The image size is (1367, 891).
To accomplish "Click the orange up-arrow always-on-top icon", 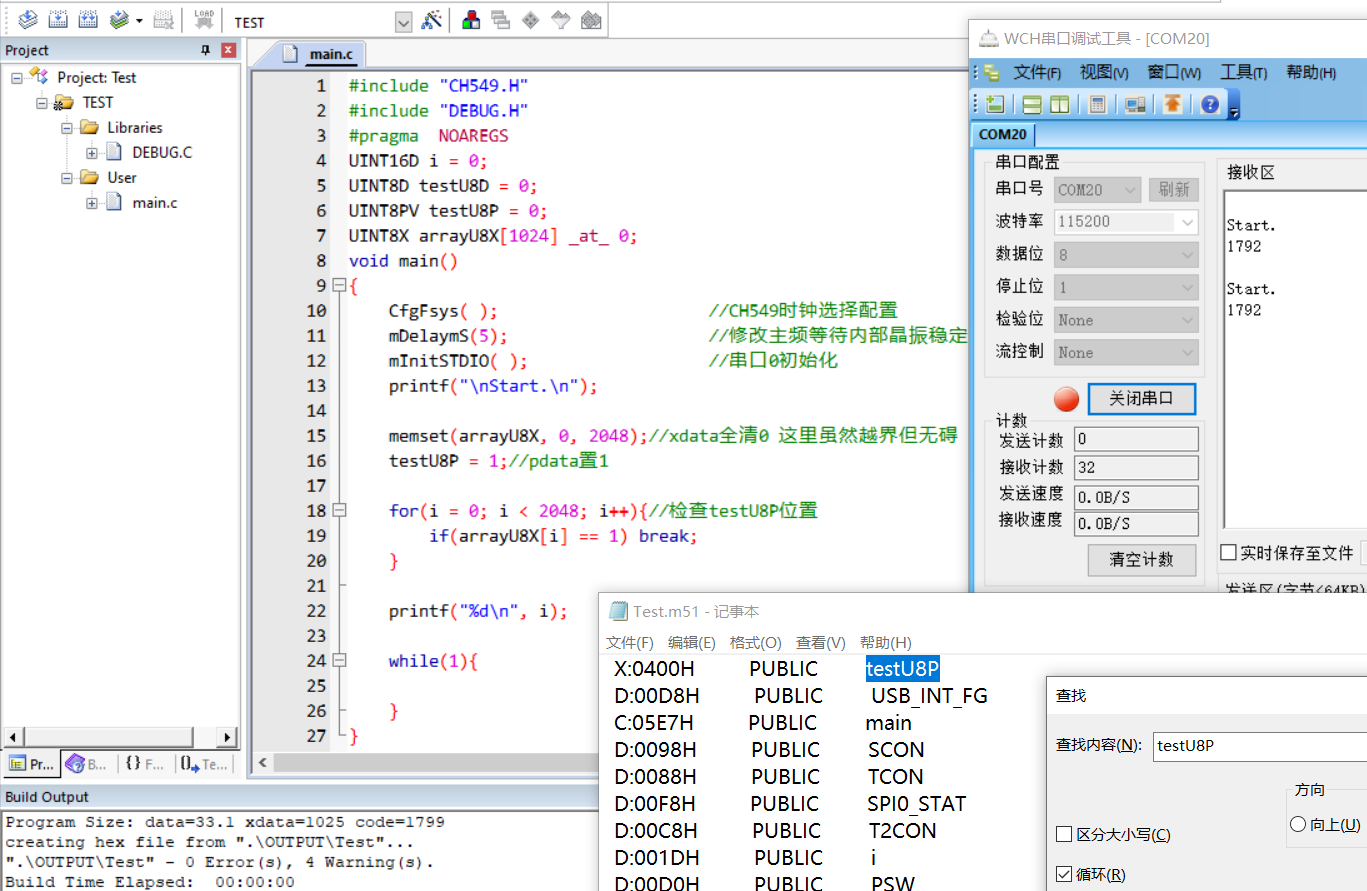I will pos(1172,104).
